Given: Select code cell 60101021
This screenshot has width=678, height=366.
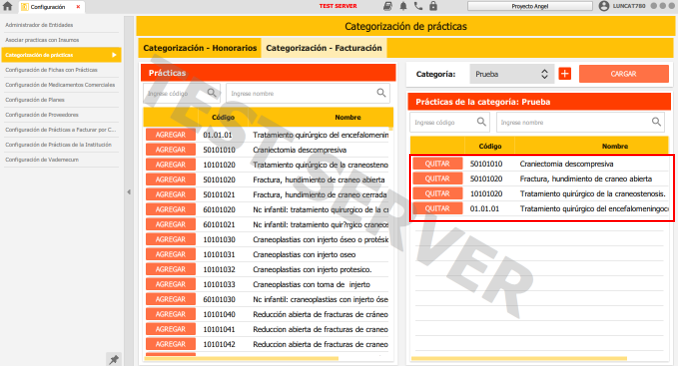Looking at the screenshot, I should (x=219, y=225).
